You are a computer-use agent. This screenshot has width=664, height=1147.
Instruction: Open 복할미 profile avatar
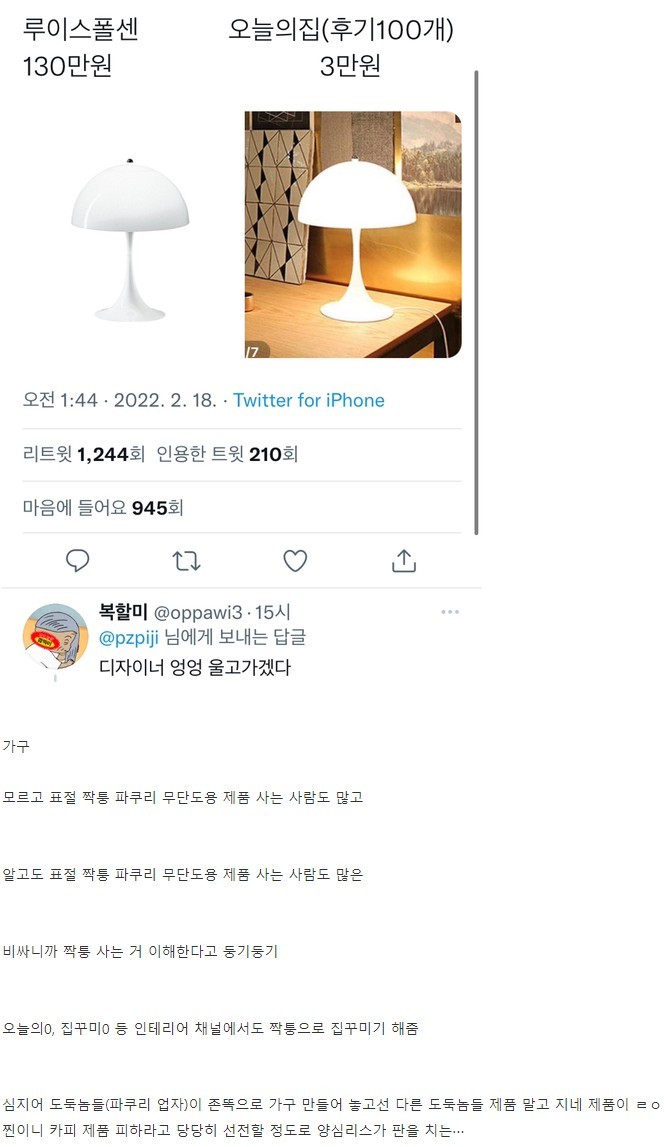pos(56,636)
